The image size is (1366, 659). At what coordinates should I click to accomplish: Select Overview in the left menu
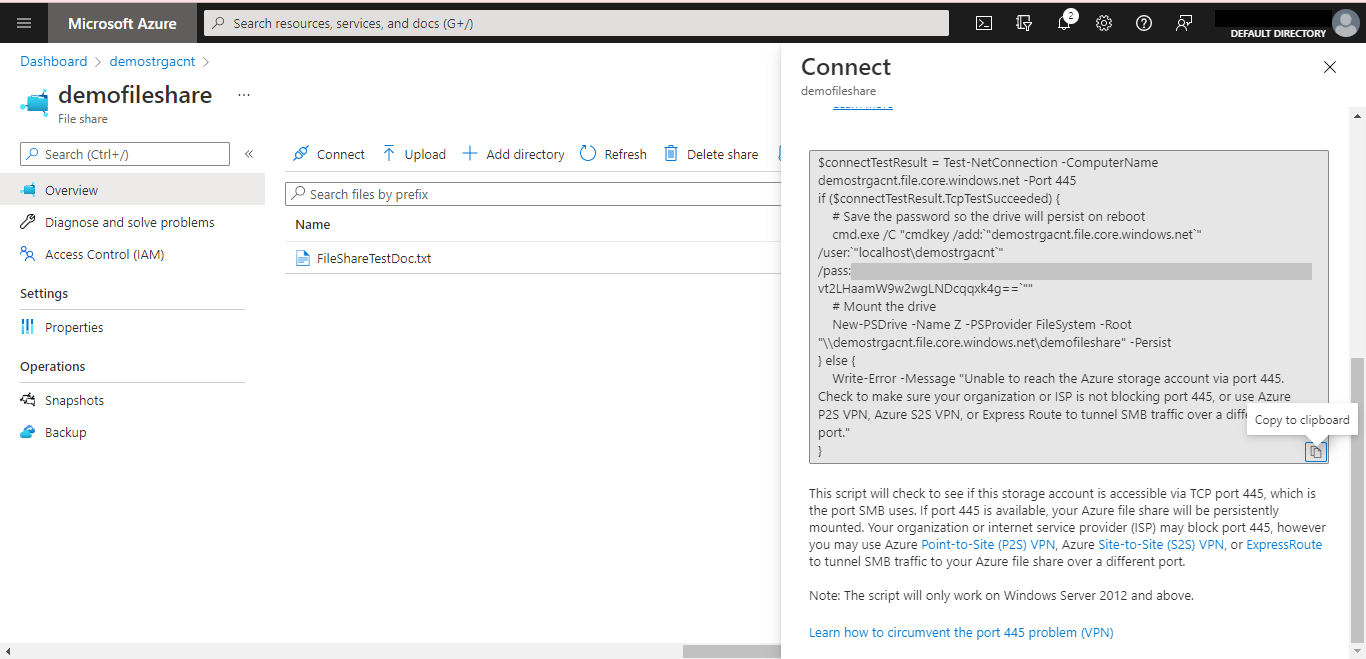pos(132,190)
